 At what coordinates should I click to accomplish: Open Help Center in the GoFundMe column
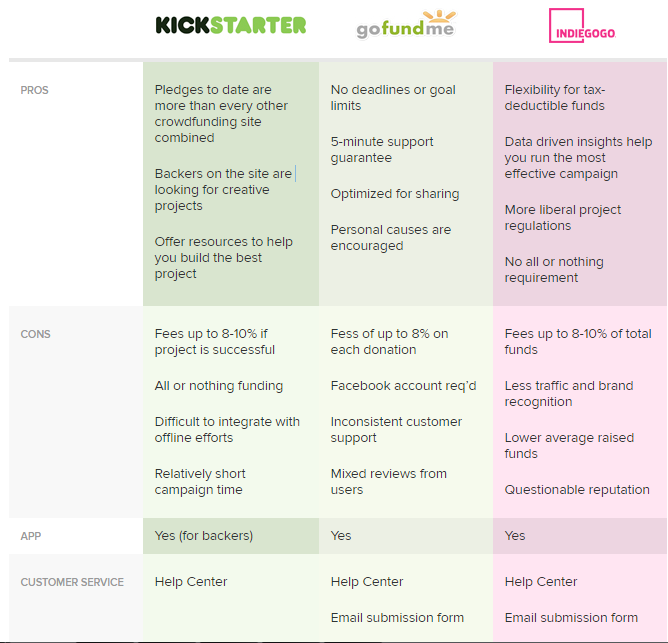367,582
